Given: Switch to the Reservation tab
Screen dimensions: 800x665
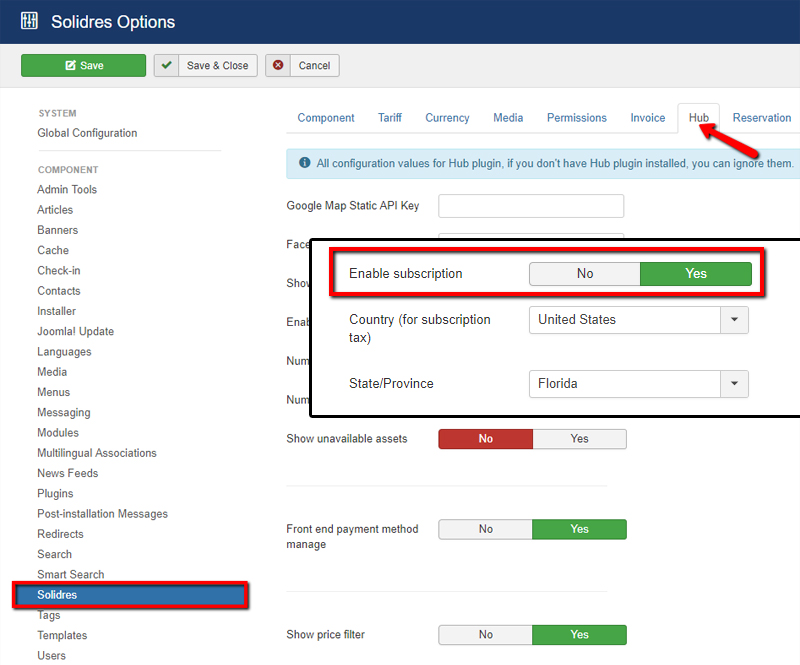Looking at the screenshot, I should (762, 117).
